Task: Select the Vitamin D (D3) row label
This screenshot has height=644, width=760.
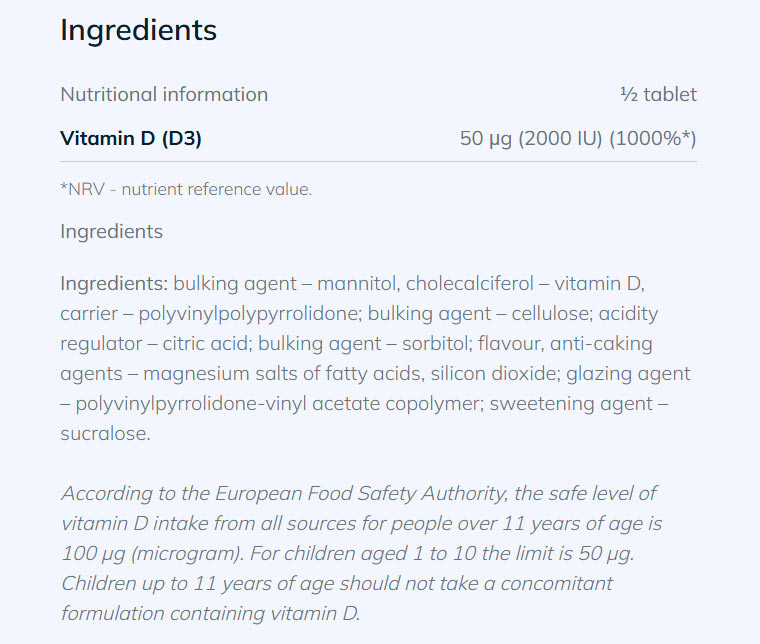Action: [131, 139]
